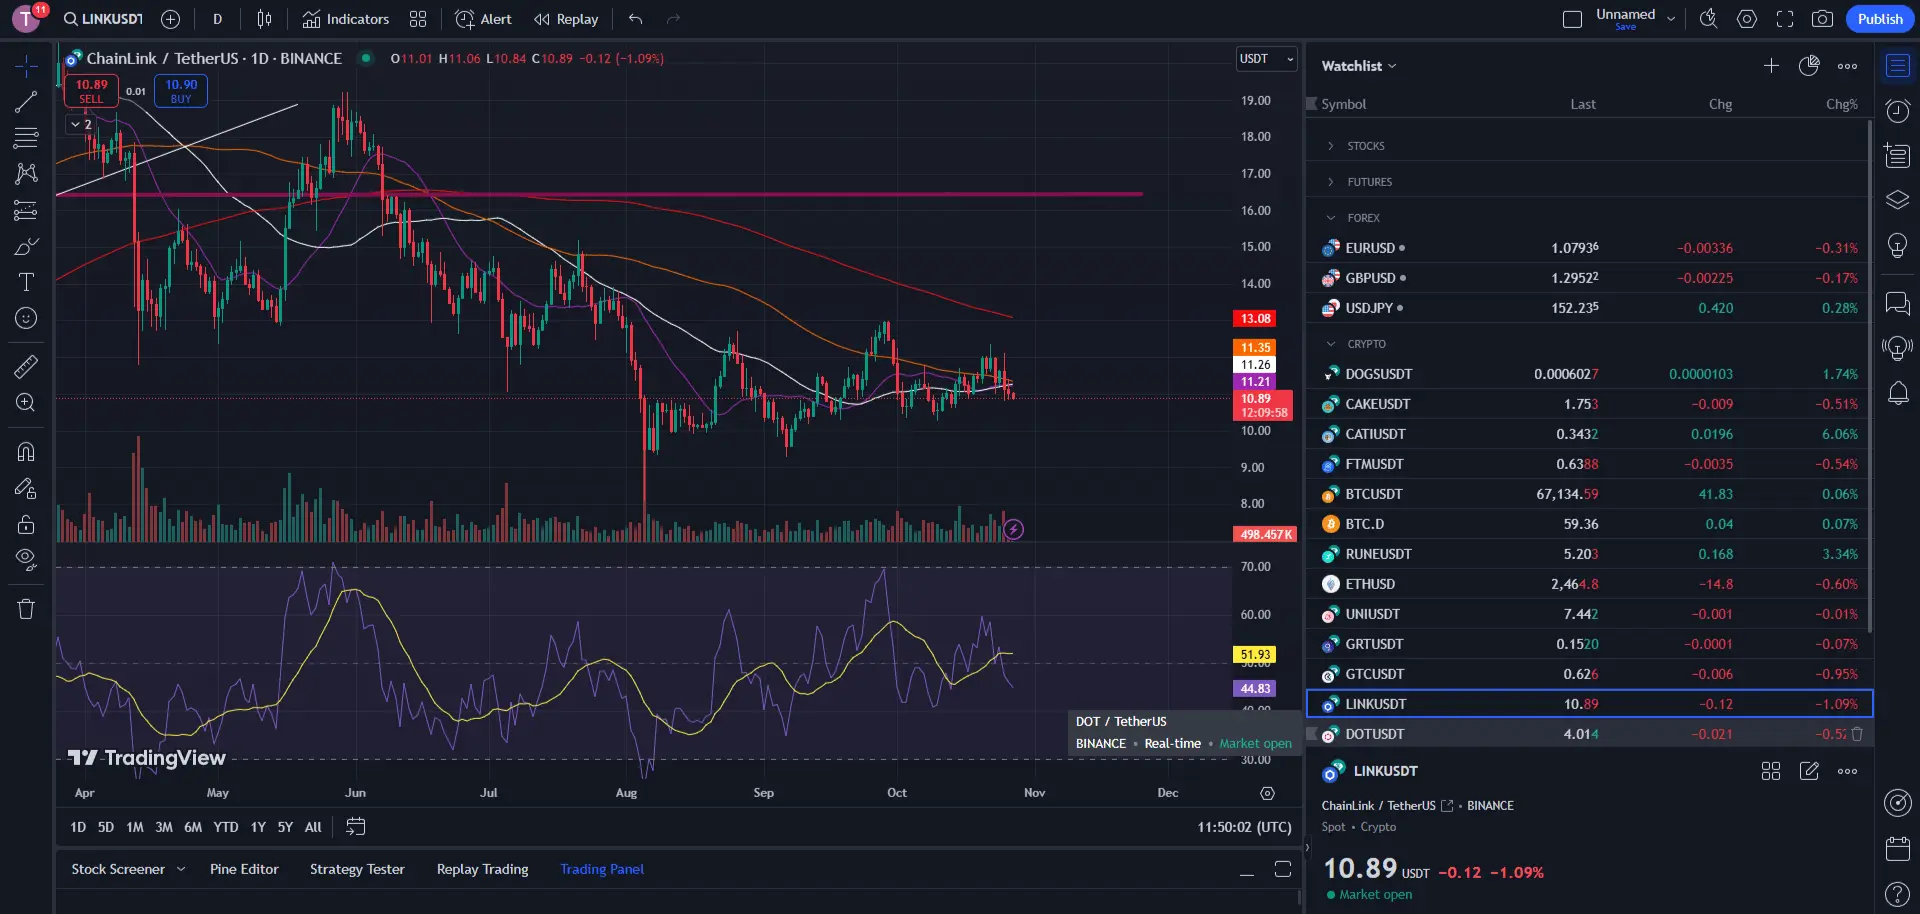Open the USDT currency dropdown

[x=1267, y=59]
